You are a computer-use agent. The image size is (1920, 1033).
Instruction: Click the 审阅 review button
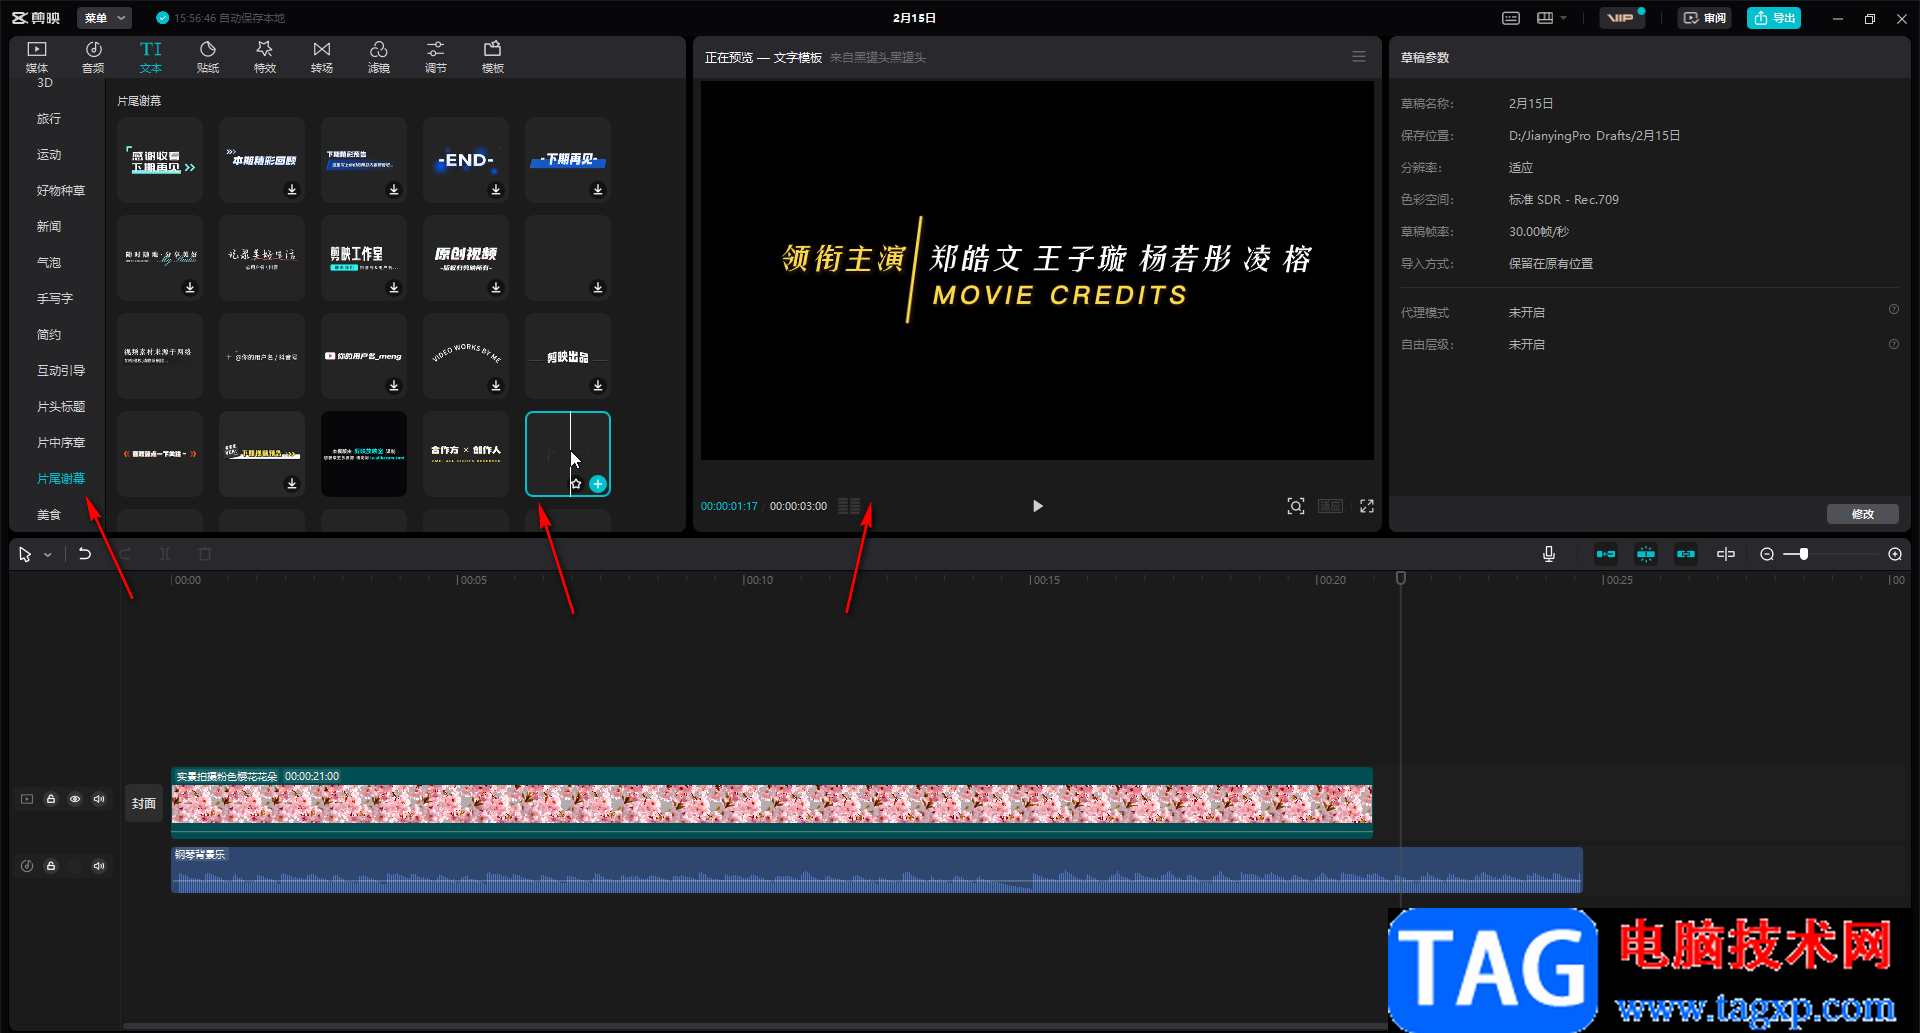[1705, 18]
